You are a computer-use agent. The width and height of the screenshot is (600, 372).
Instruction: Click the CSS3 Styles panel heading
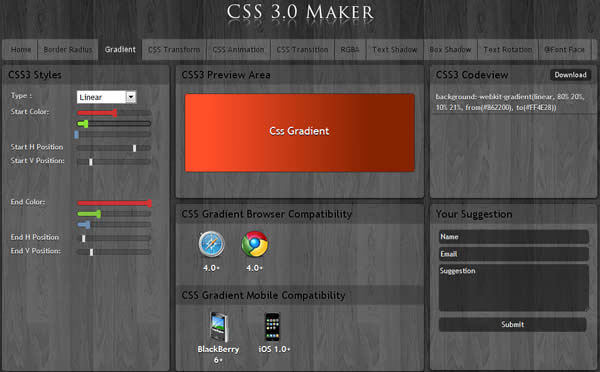tap(35, 75)
